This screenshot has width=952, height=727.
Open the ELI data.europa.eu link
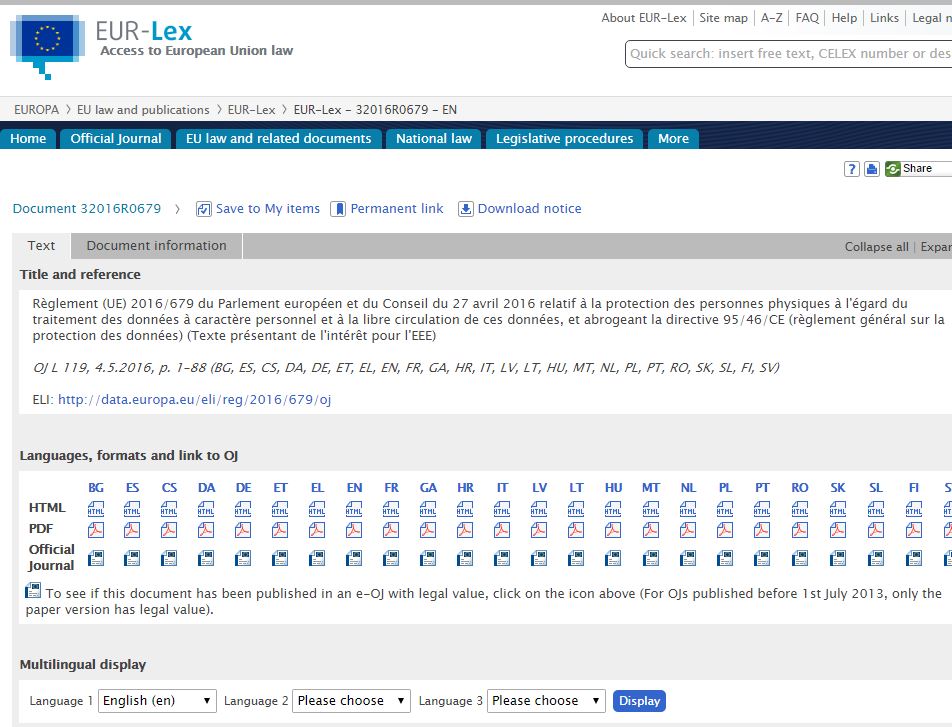coord(194,400)
